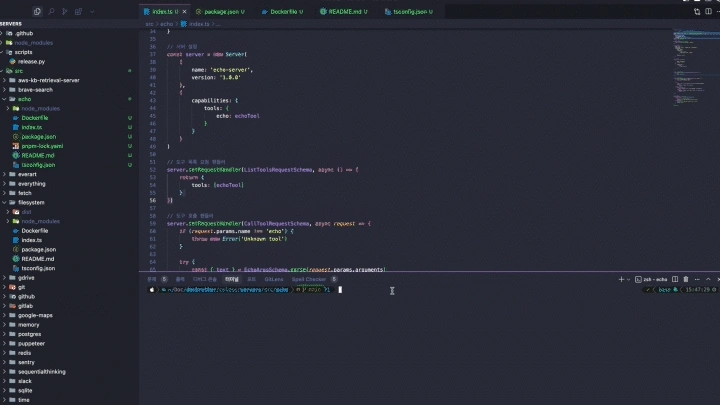720x405 pixels.
Task: Expand the sequentialthinking folder
Action: [42, 372]
